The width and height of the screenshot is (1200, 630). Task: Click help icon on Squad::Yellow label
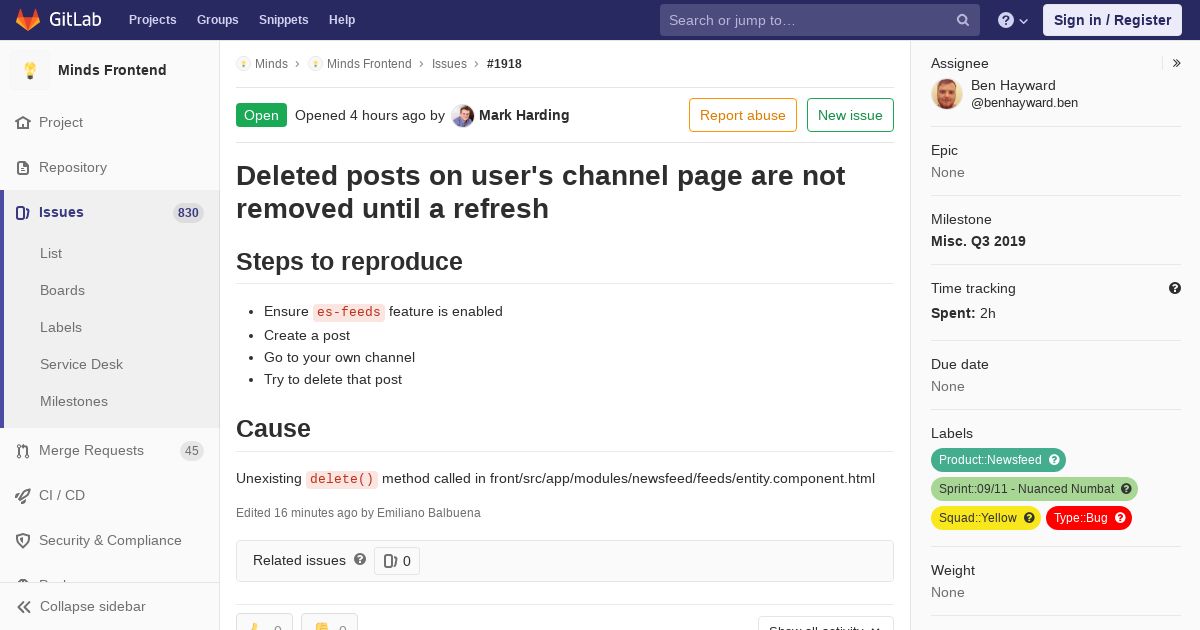point(1029,518)
